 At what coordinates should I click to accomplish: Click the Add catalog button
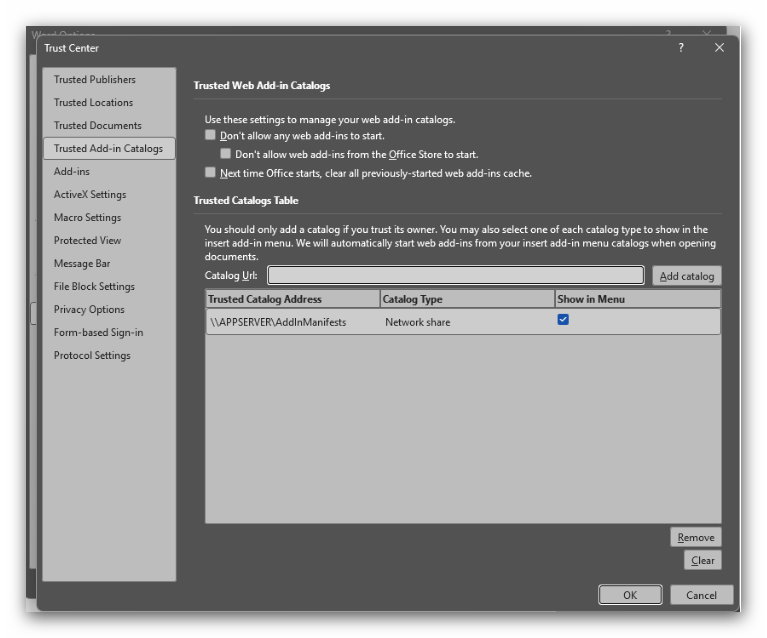(x=687, y=276)
